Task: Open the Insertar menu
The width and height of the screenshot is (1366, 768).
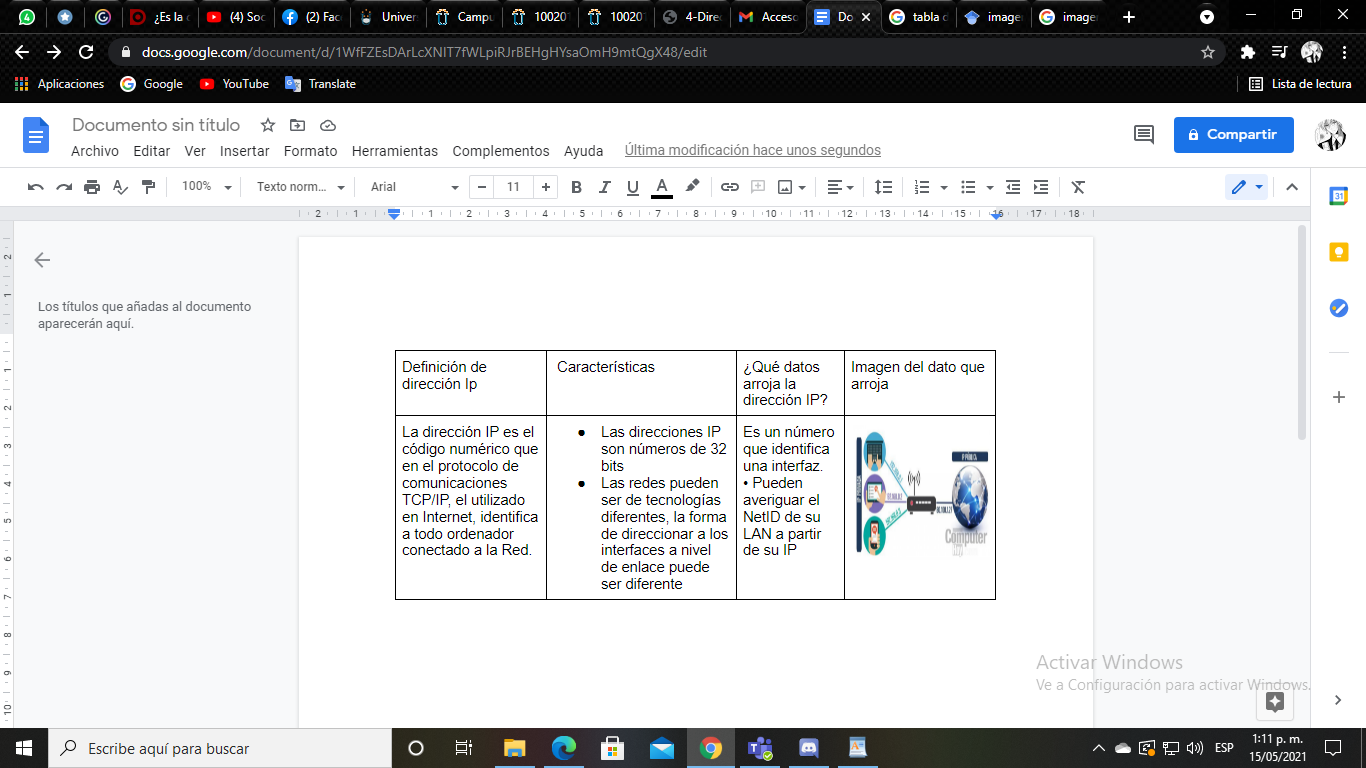Action: (245, 151)
